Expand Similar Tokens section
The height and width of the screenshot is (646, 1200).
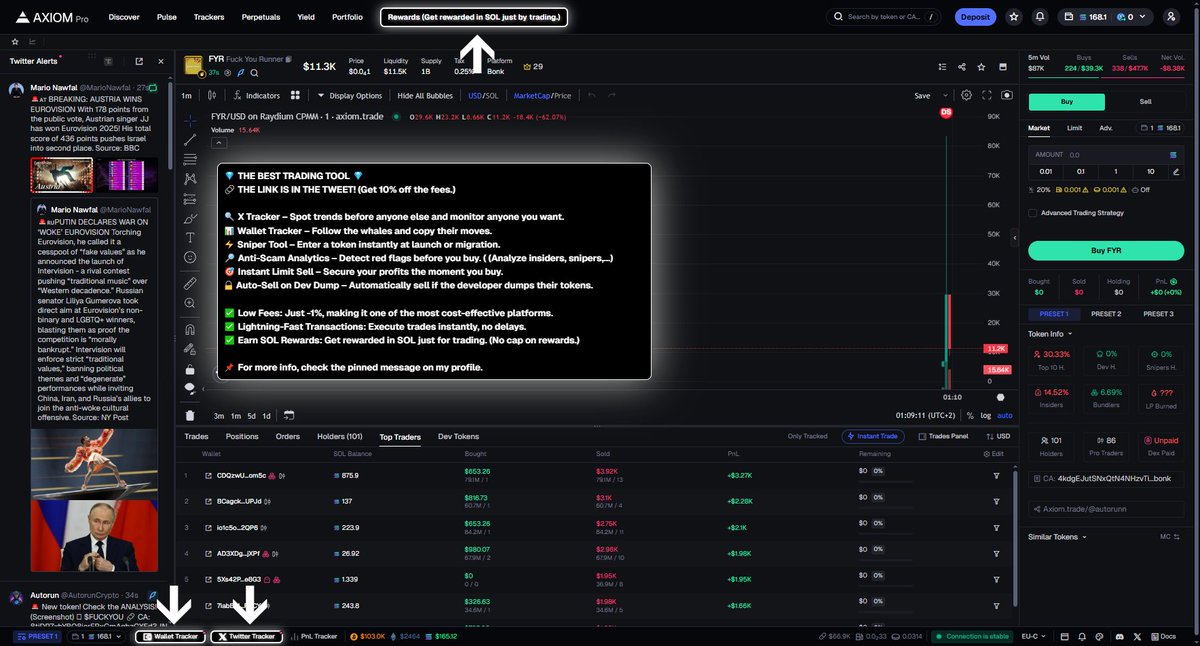click(1056, 537)
